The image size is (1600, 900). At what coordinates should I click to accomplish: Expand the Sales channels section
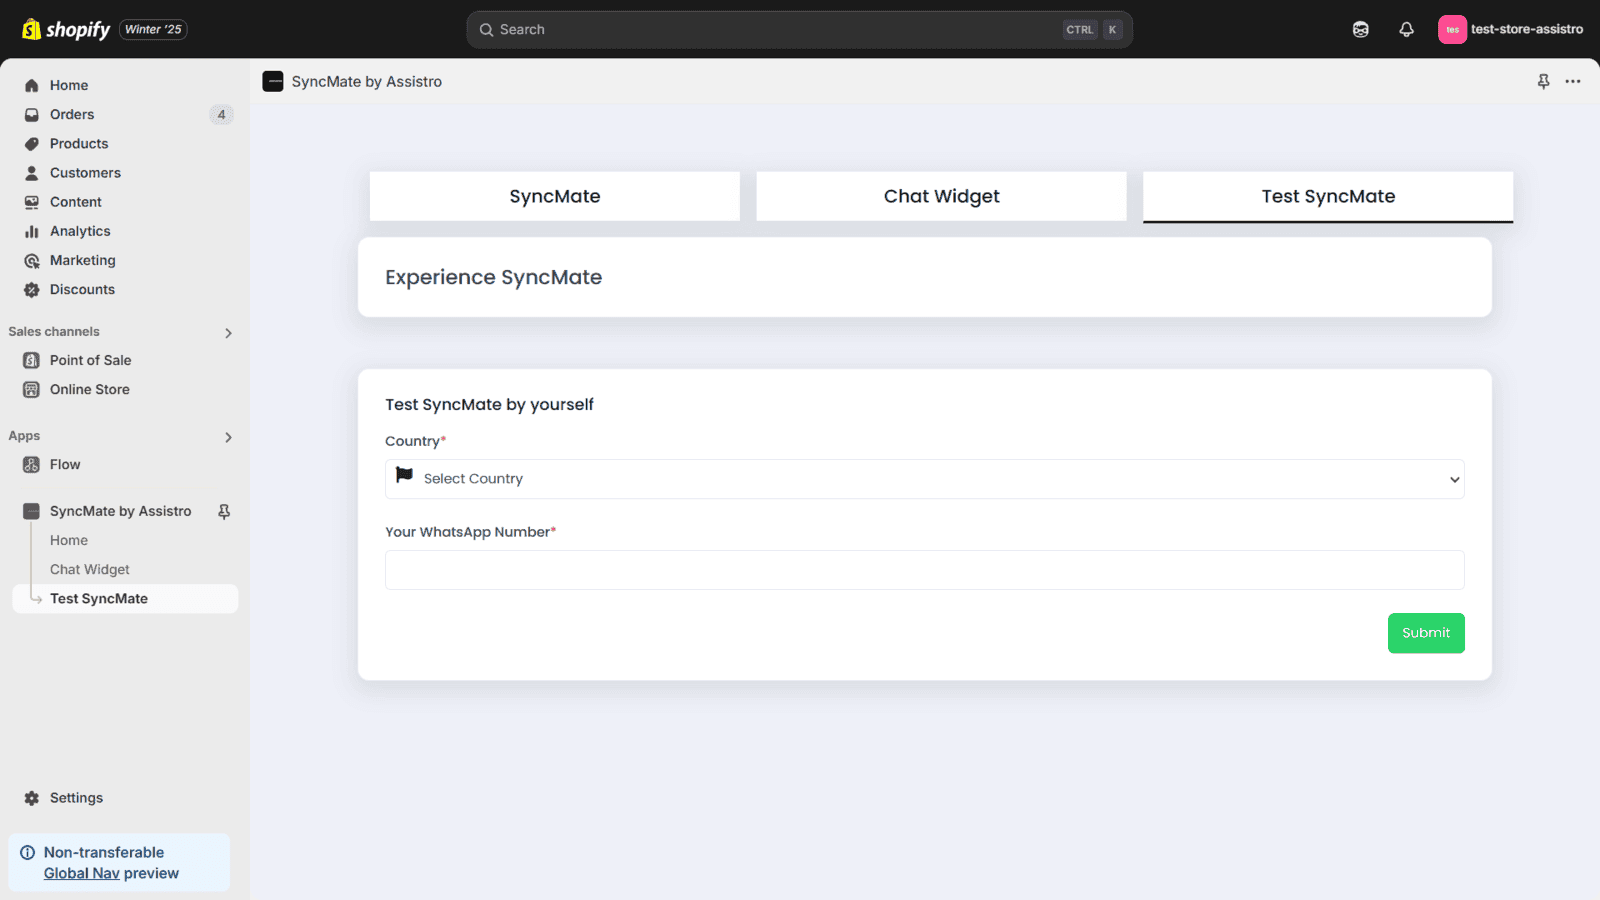coord(228,333)
